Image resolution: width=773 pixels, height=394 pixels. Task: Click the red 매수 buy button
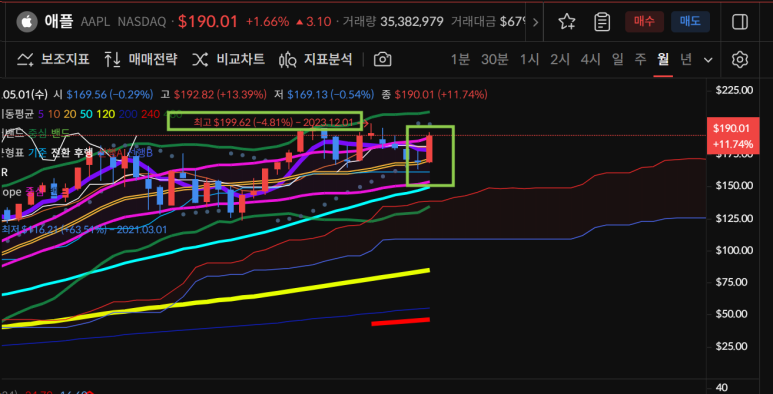pos(643,22)
